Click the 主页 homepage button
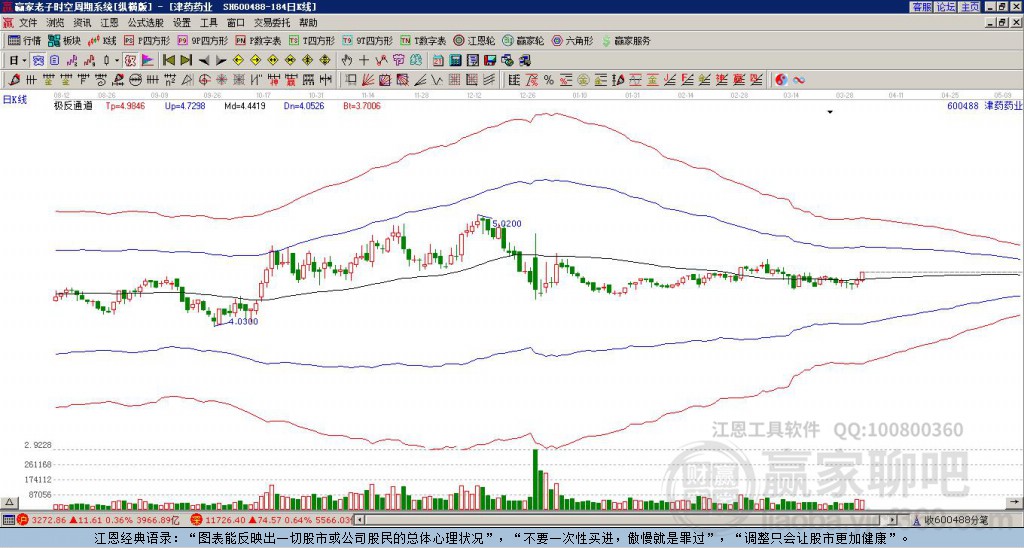This screenshot has width=1024, height=548. coord(969,7)
